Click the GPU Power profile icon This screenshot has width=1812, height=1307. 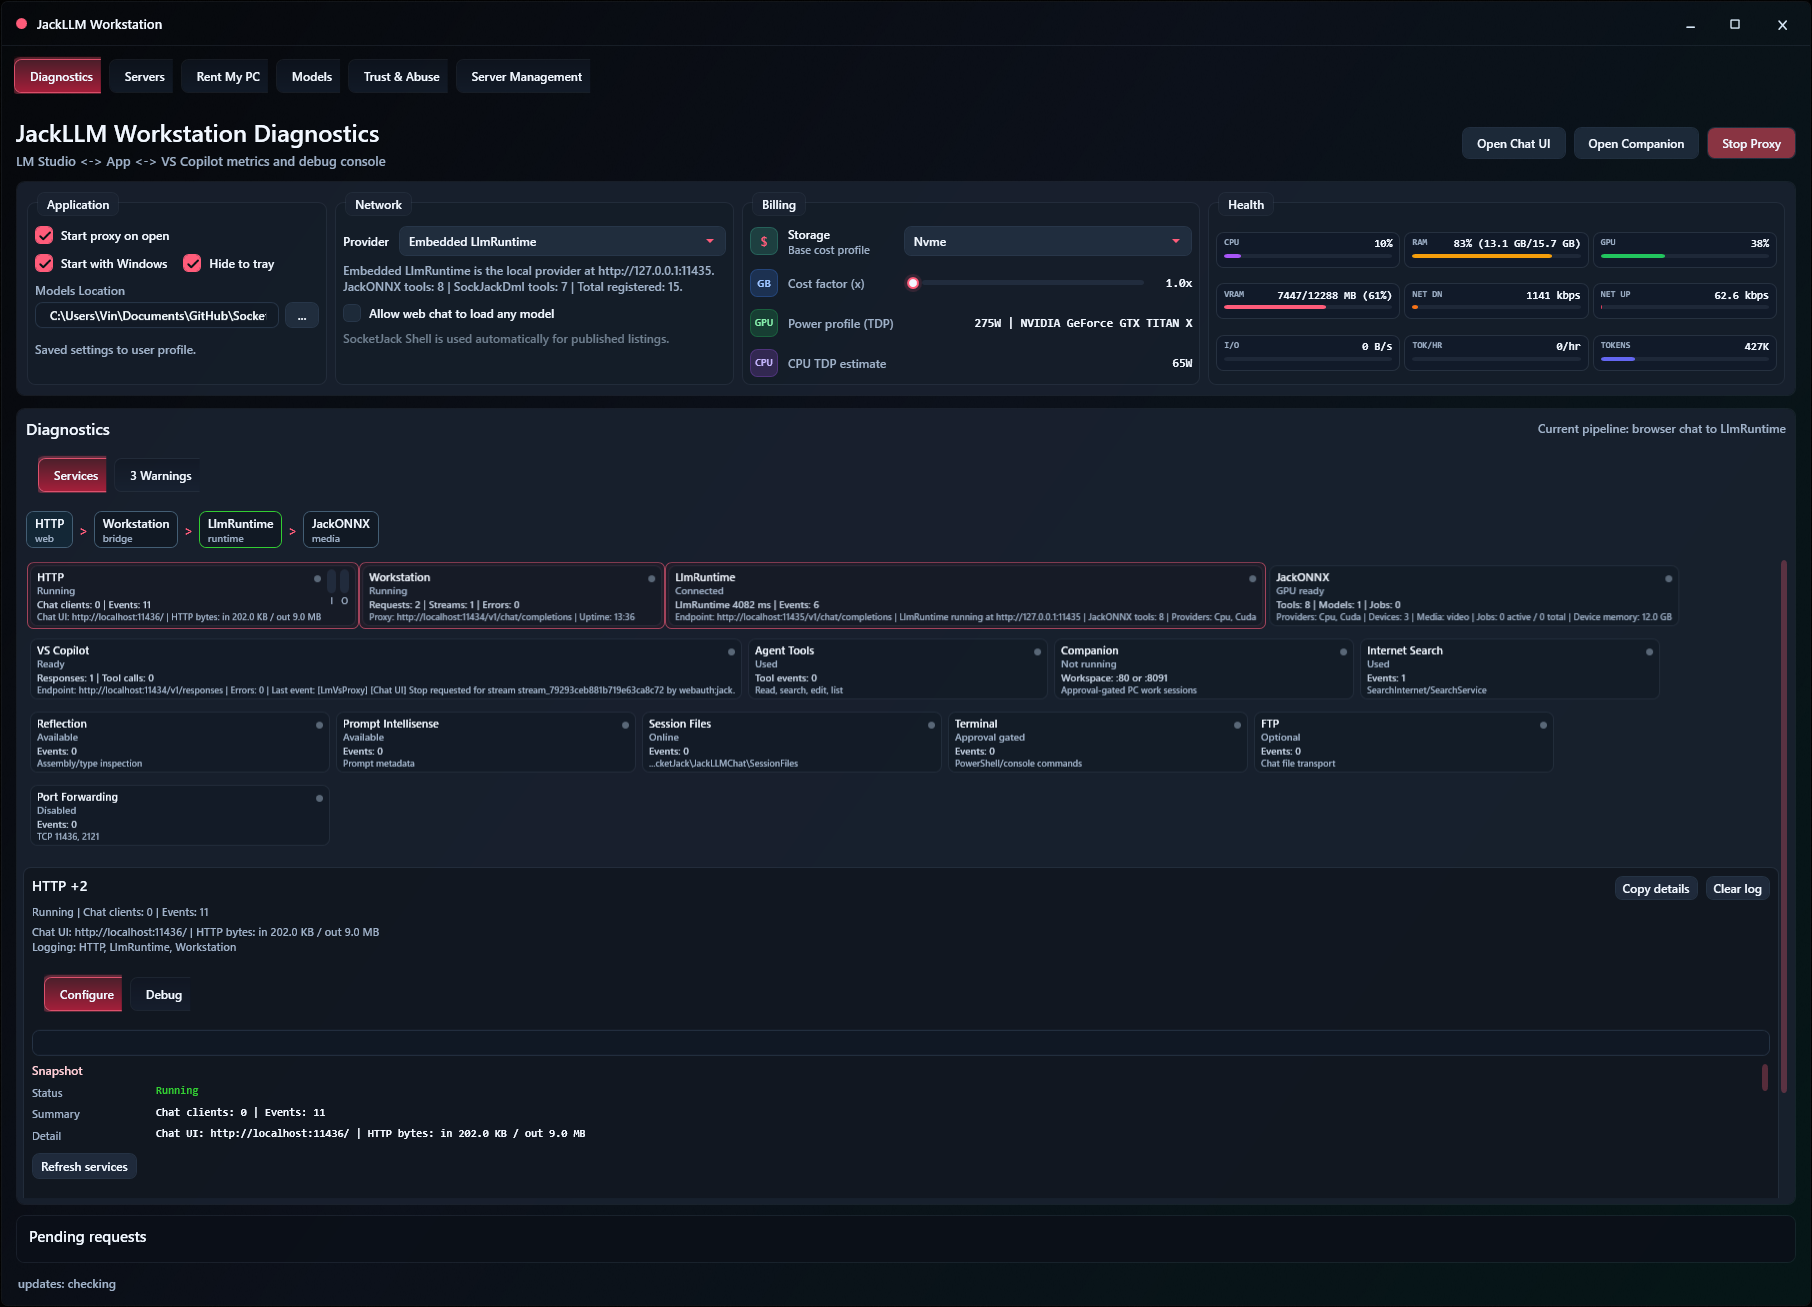click(764, 323)
